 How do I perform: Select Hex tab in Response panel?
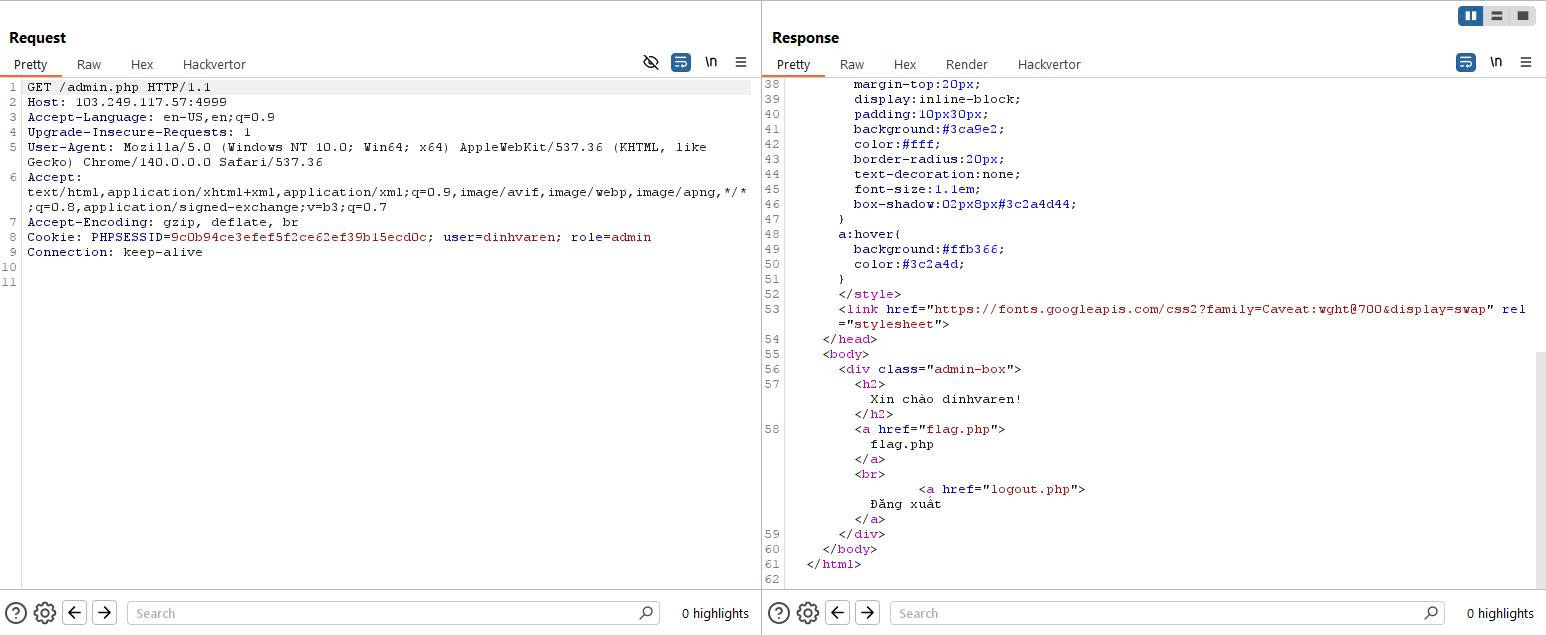[x=905, y=64]
